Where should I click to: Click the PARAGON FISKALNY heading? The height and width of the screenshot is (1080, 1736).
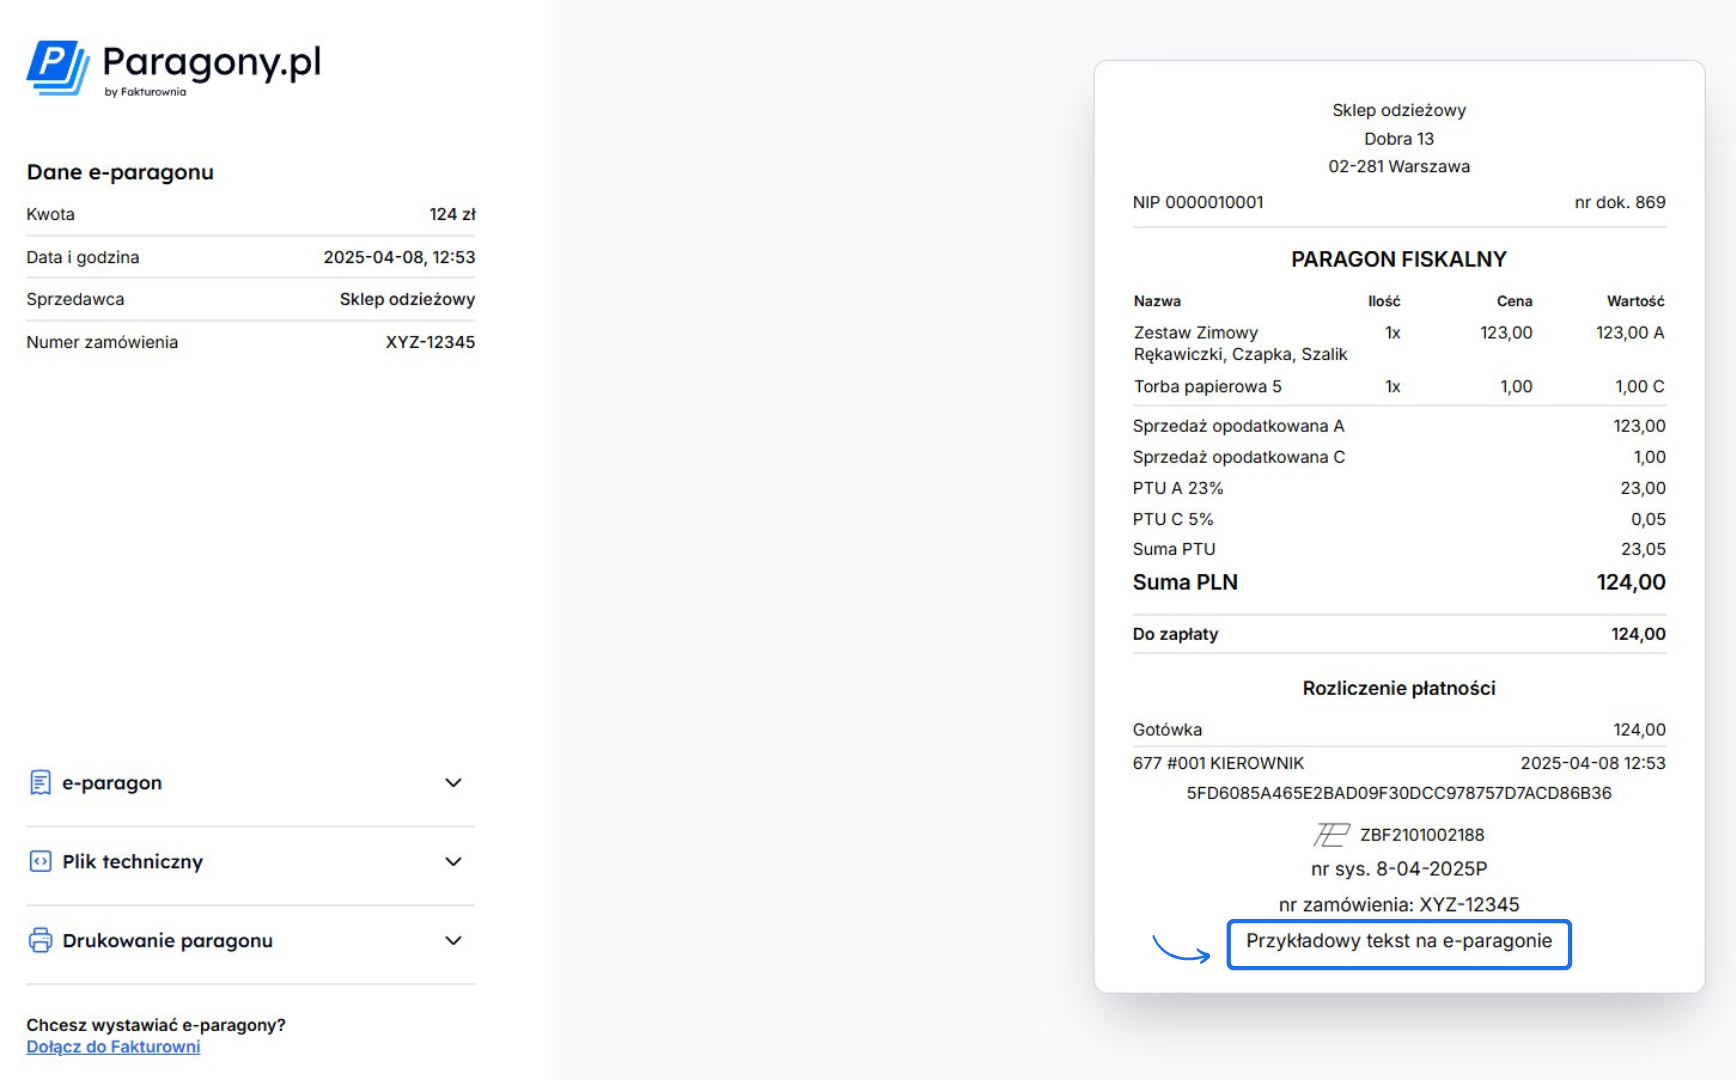pyautogui.click(x=1398, y=260)
